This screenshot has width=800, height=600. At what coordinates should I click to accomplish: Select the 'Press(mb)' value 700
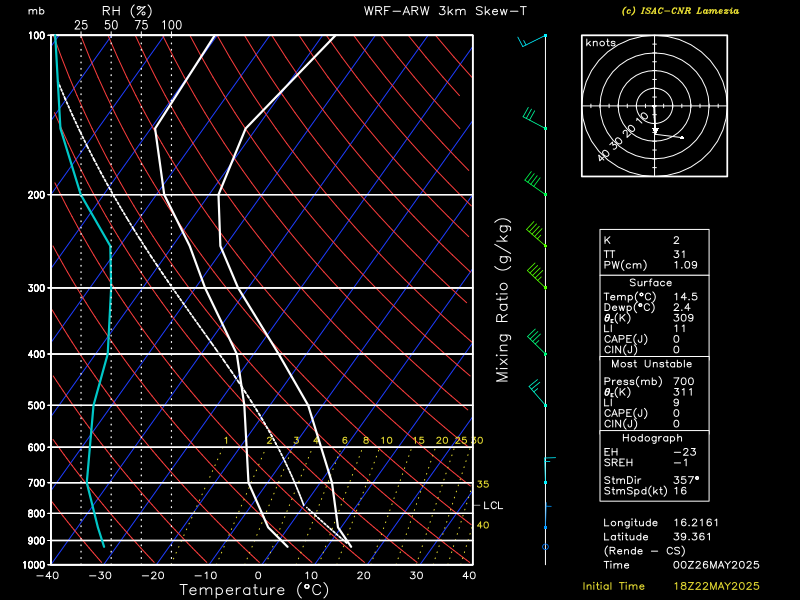click(683, 382)
